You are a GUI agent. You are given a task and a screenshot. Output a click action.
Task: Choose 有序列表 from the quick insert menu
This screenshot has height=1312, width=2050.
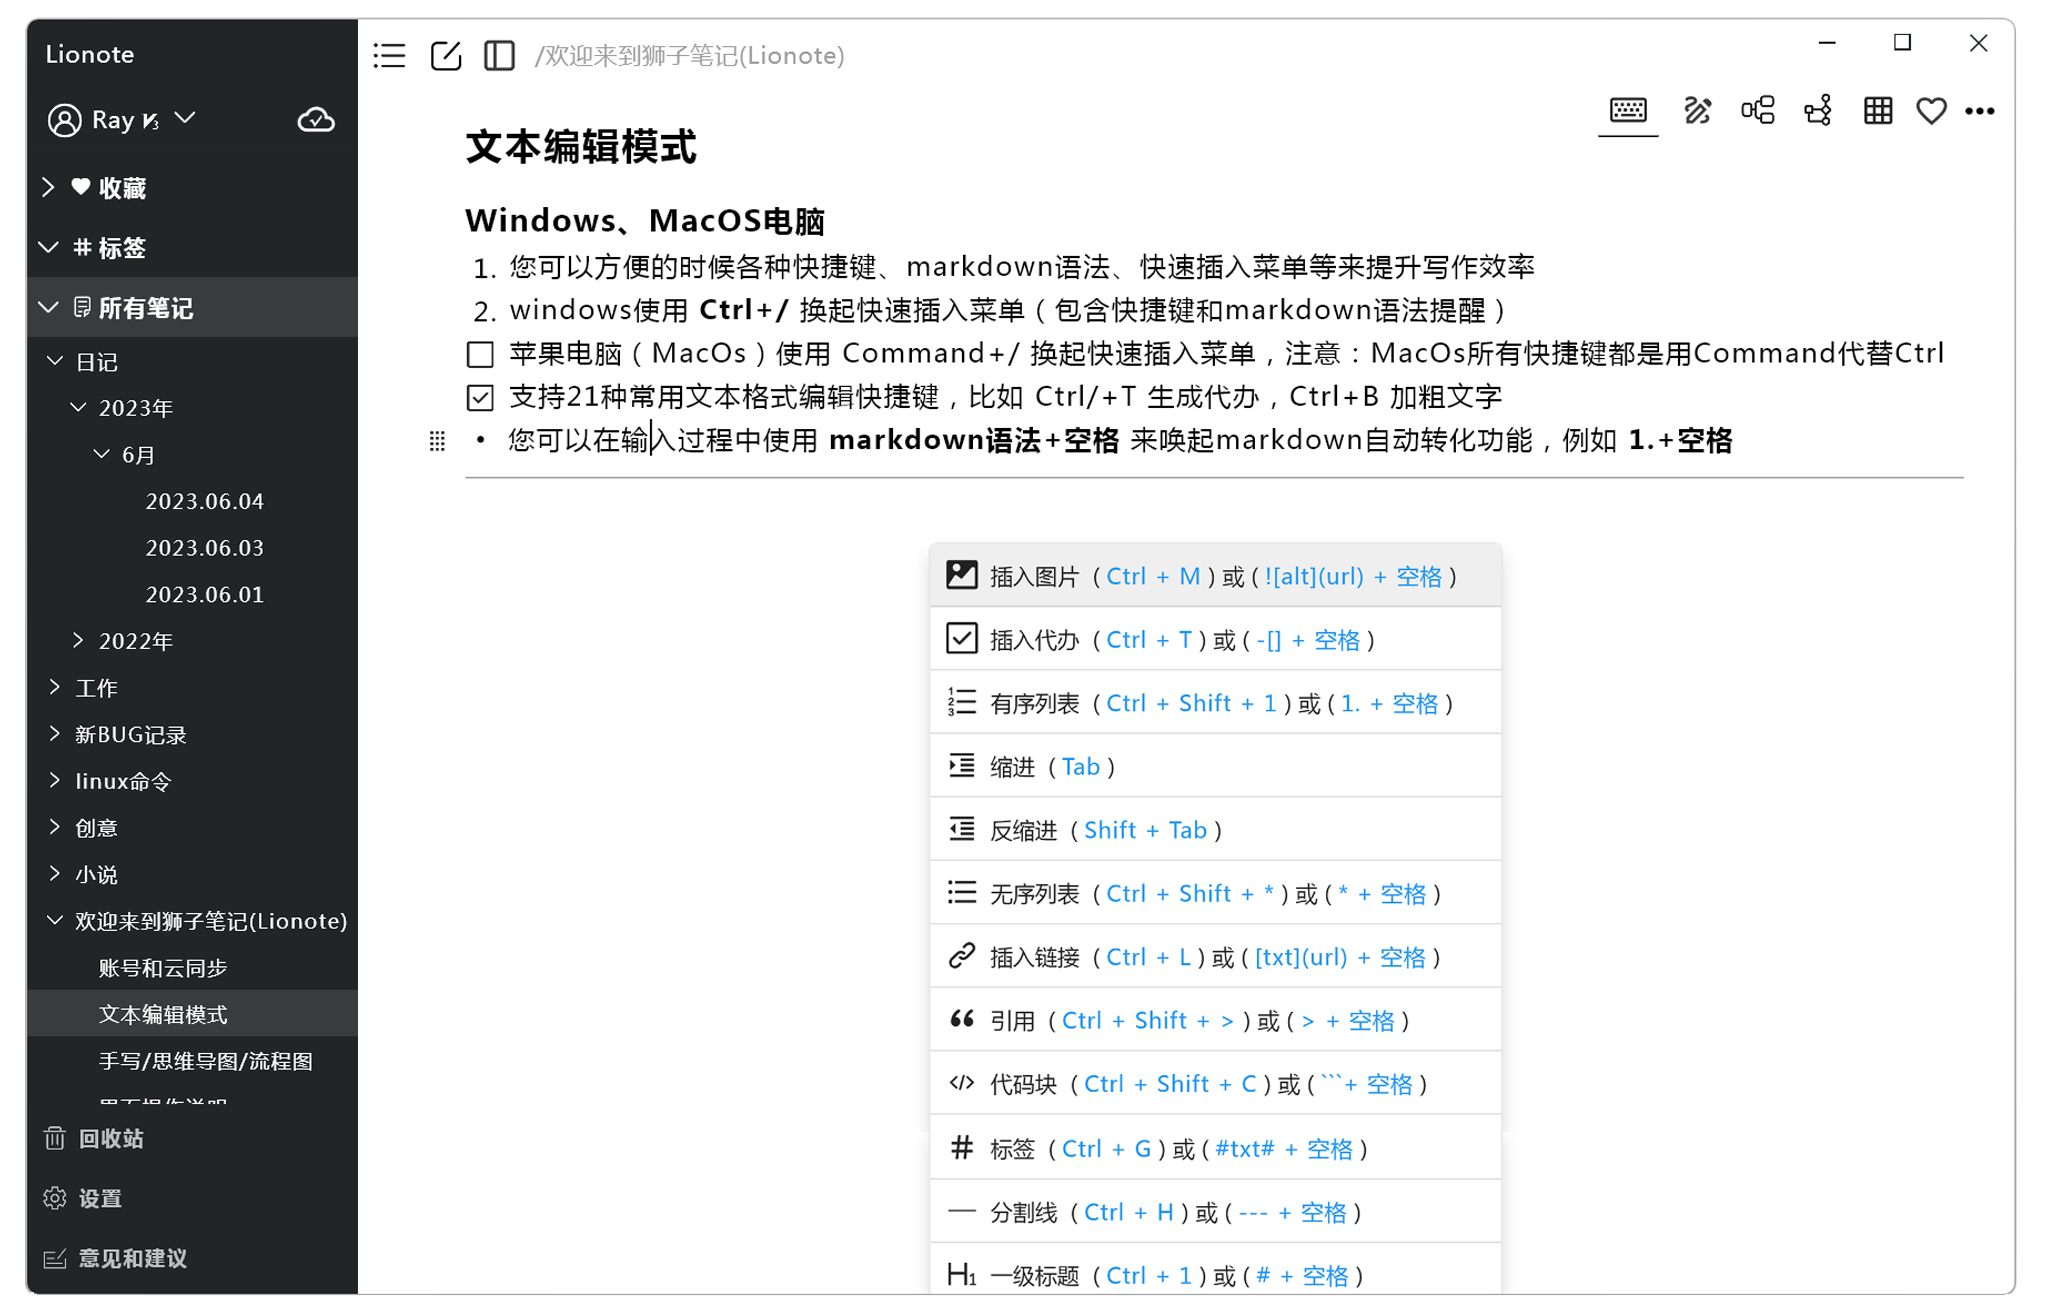click(1215, 703)
